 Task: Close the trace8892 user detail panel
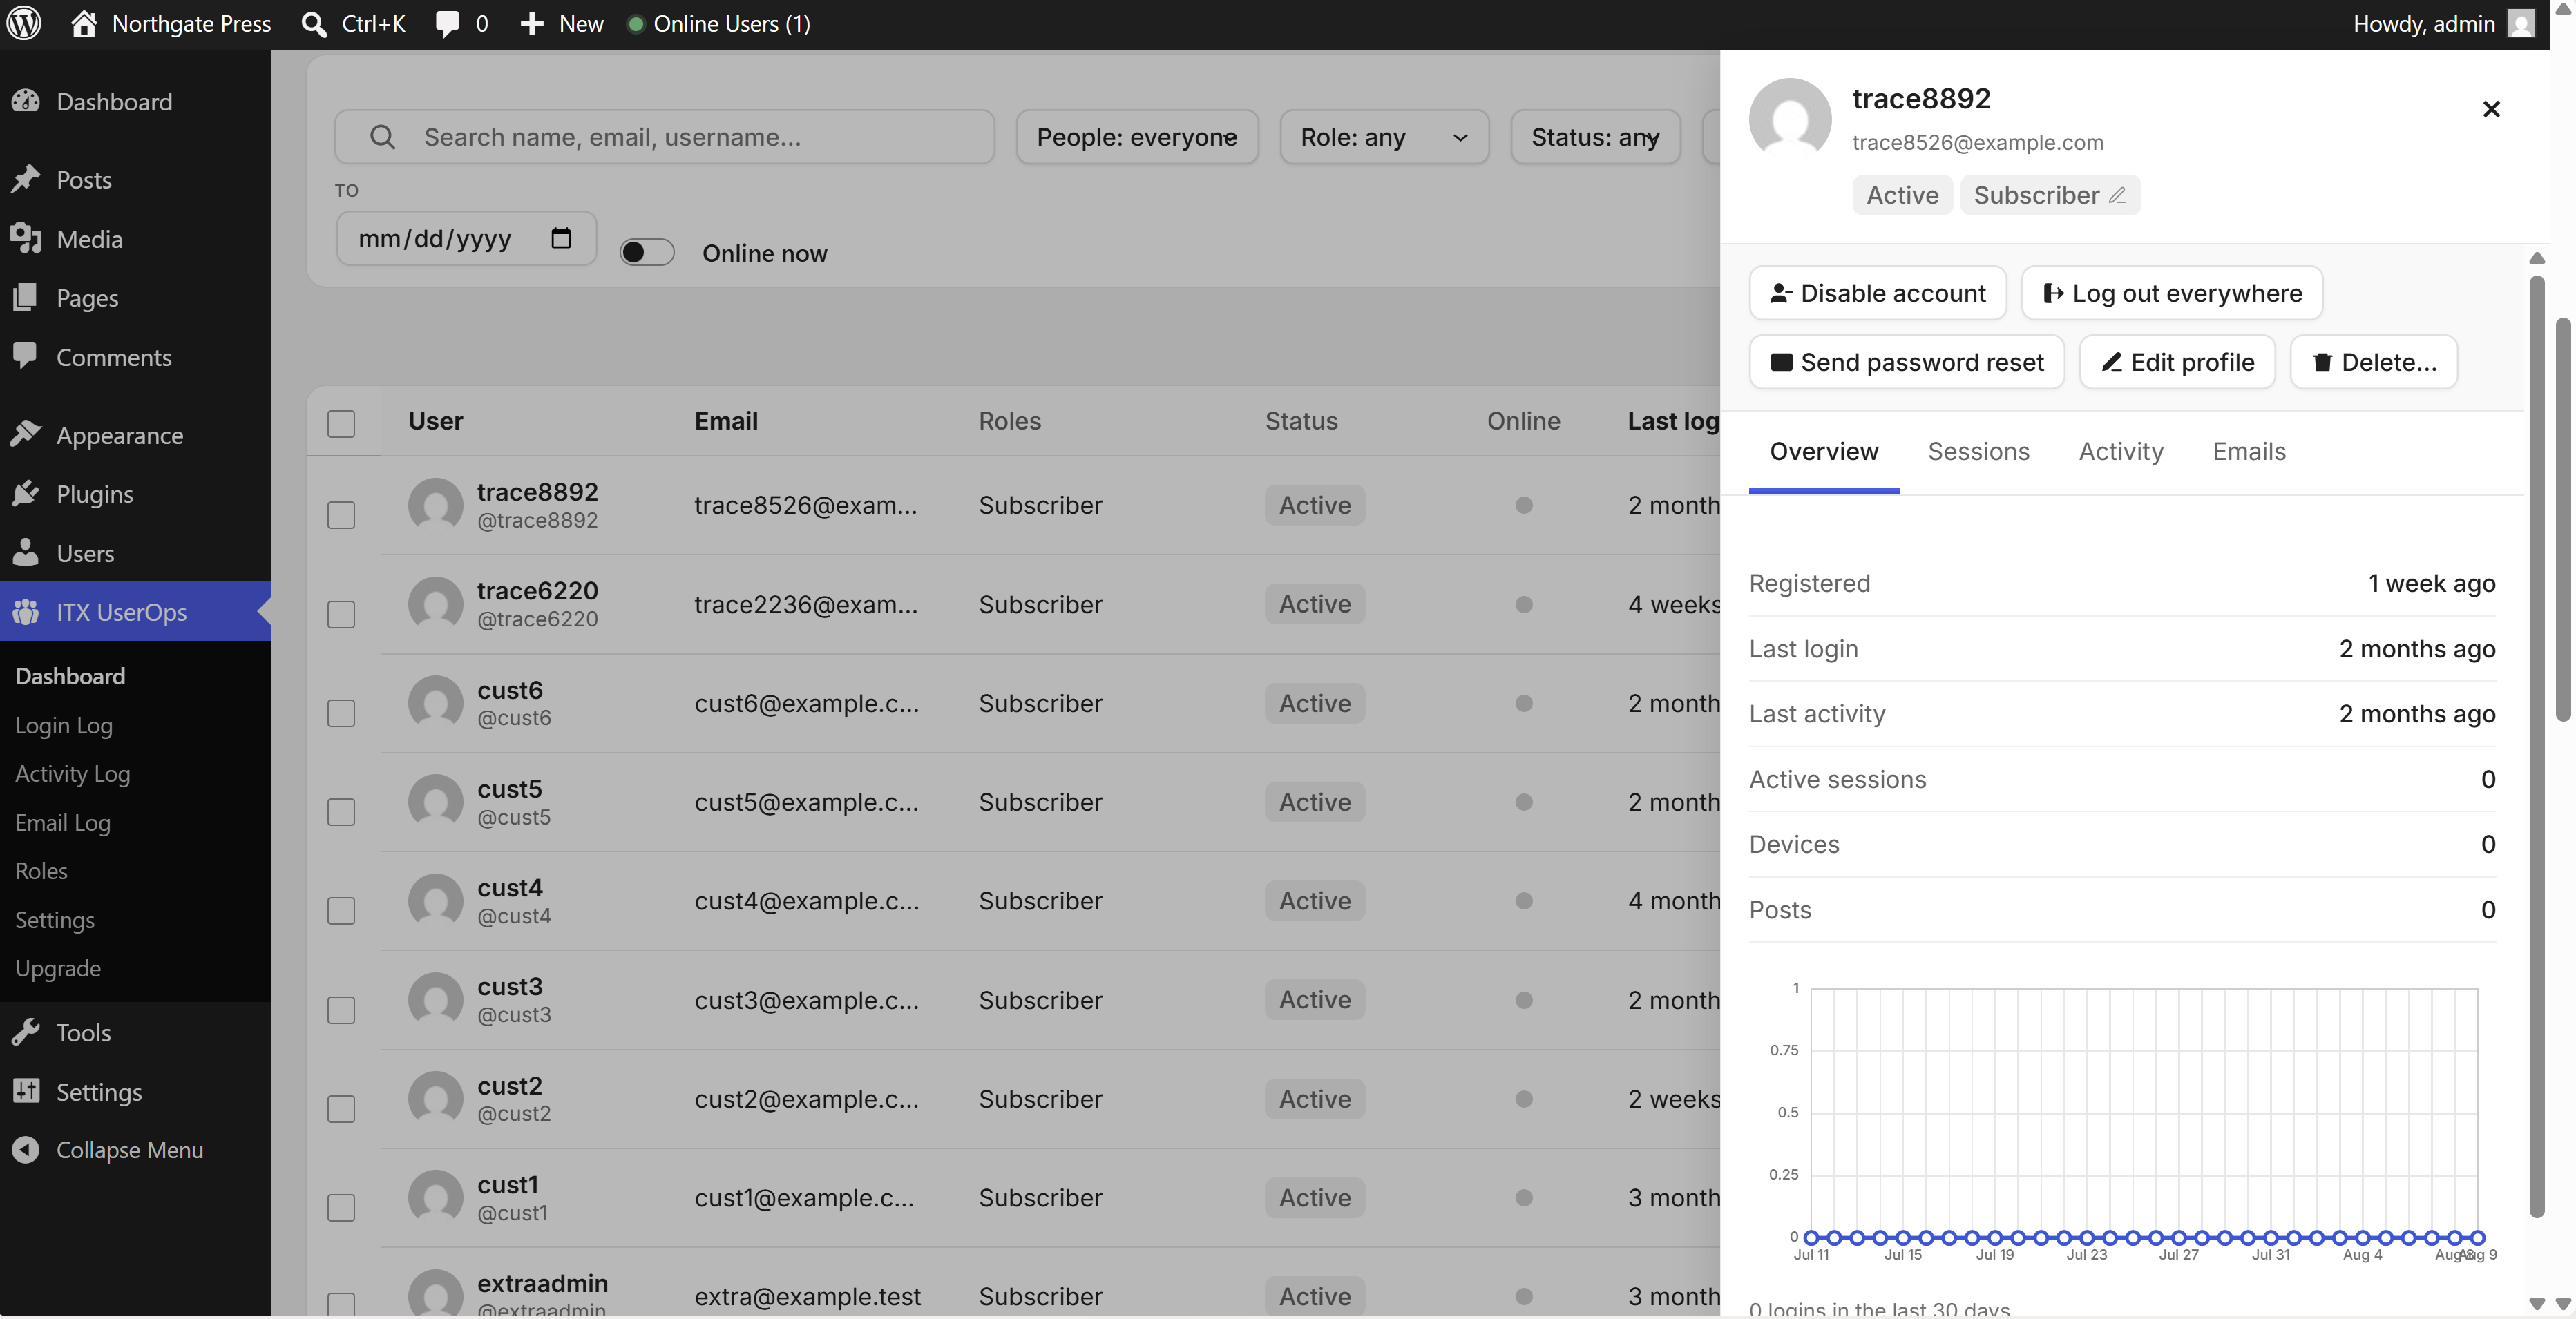(2491, 109)
